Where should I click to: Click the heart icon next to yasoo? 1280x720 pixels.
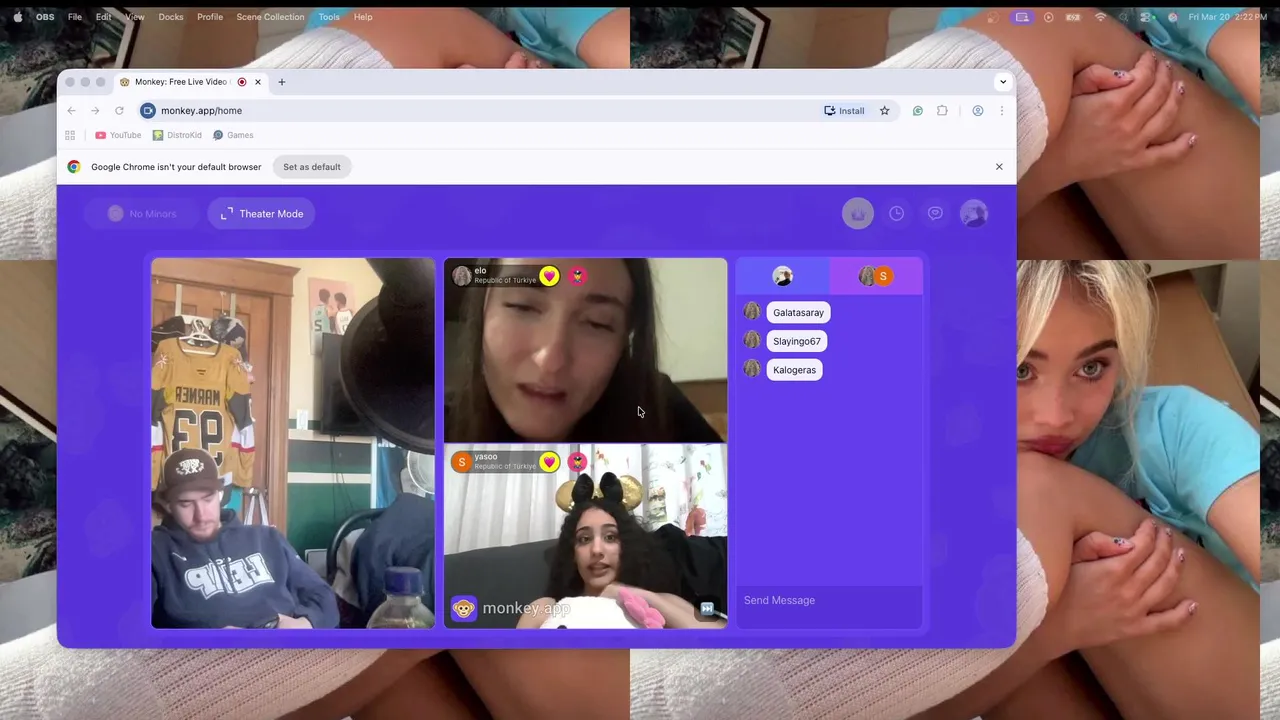coord(549,462)
